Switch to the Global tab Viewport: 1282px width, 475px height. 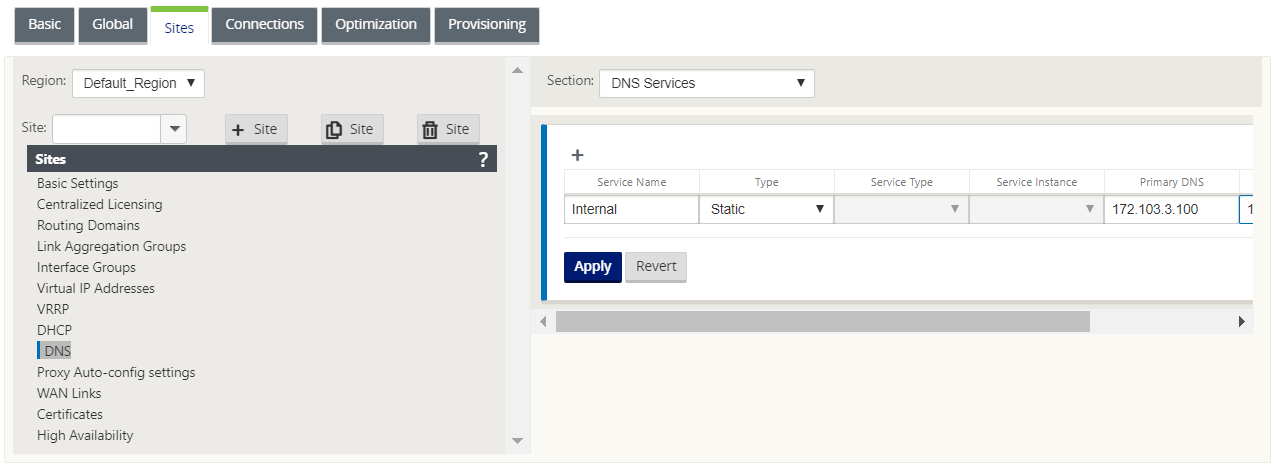point(112,25)
